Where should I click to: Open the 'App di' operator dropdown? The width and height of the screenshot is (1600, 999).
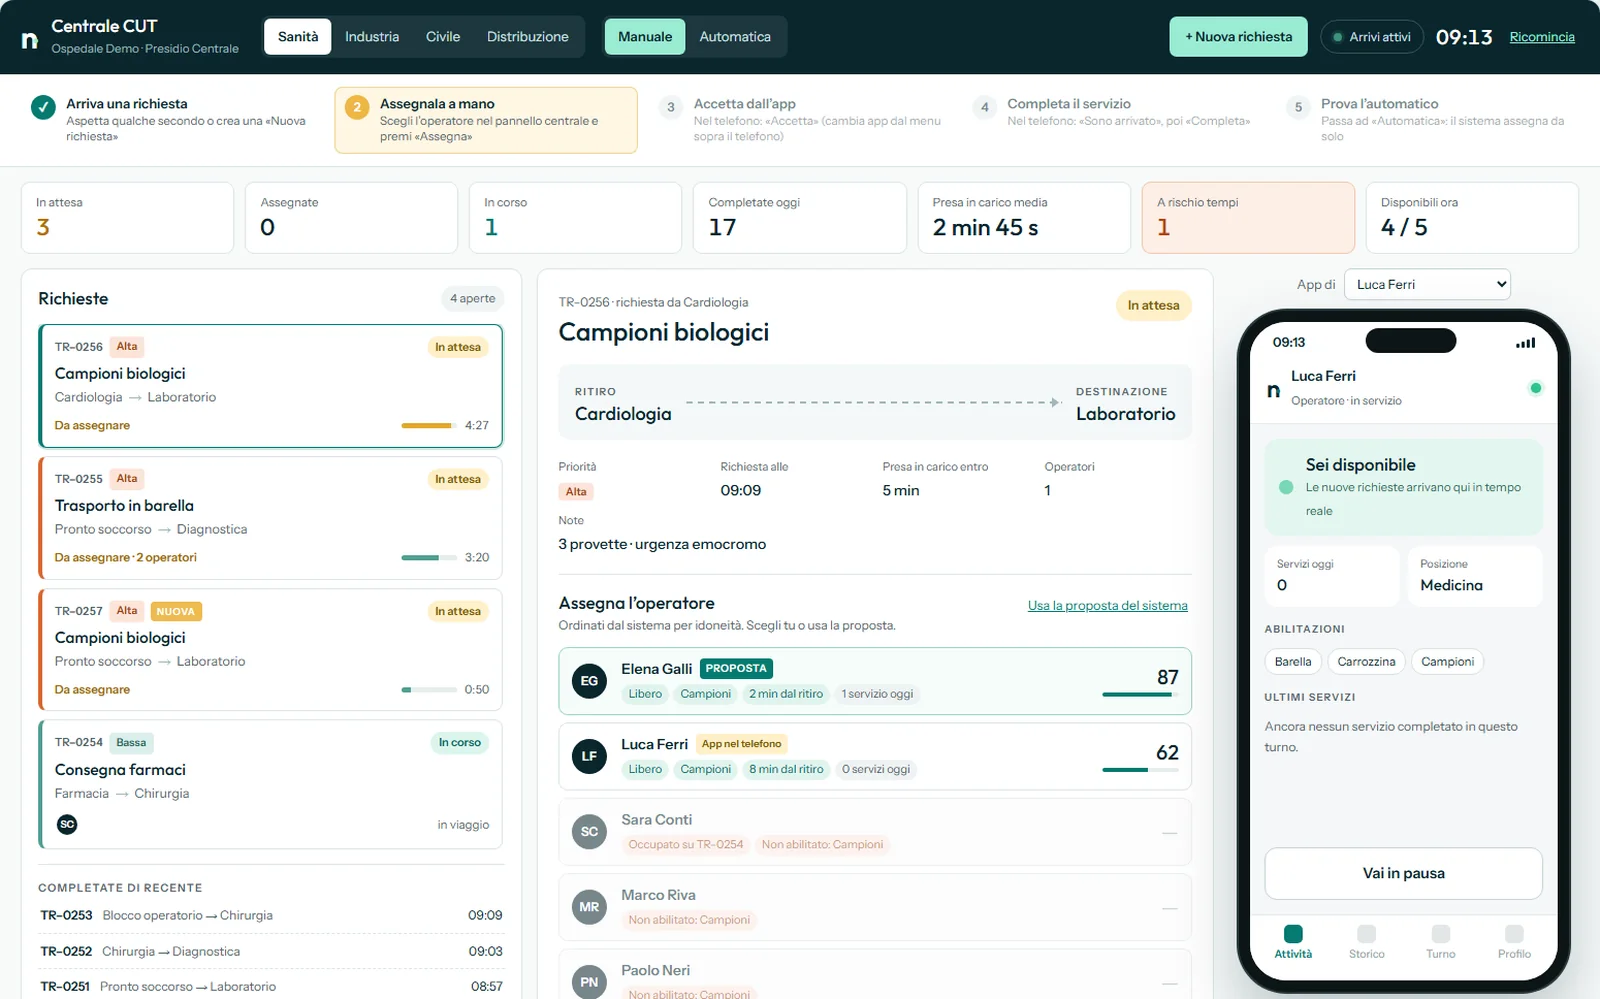coord(1427,285)
